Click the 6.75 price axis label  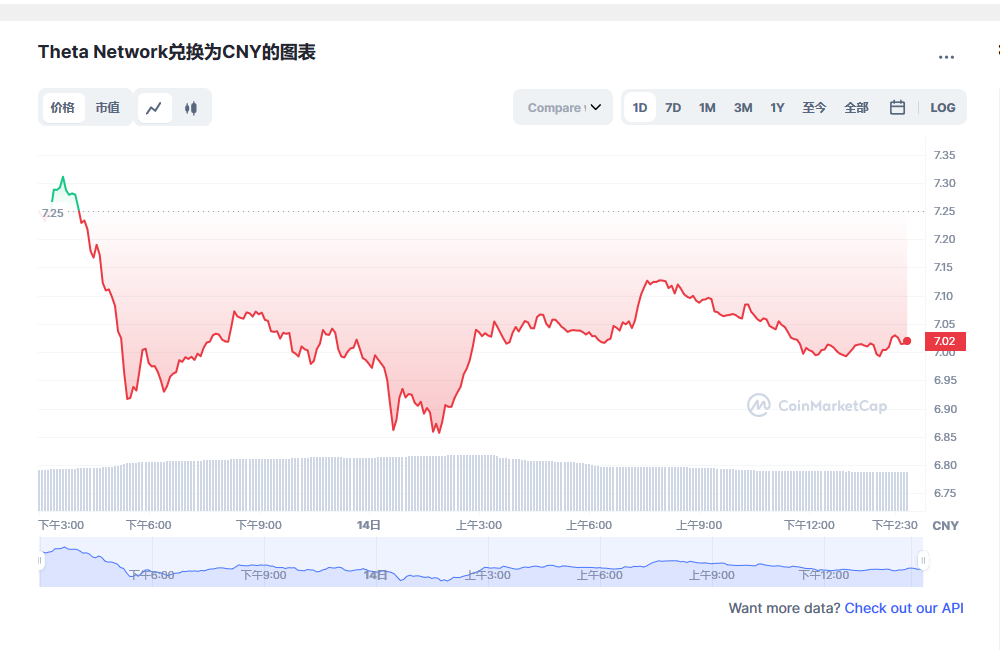click(x=945, y=493)
